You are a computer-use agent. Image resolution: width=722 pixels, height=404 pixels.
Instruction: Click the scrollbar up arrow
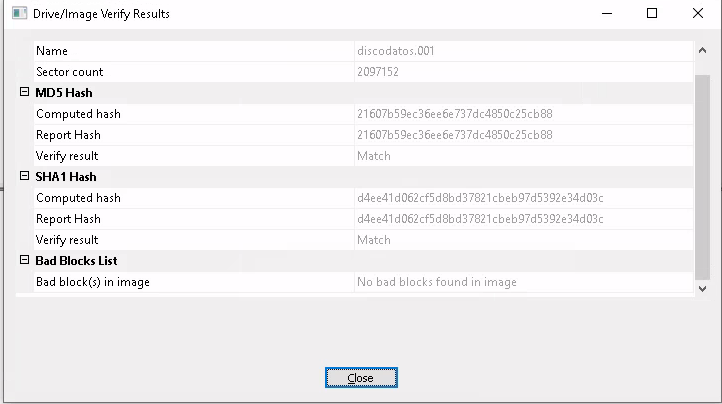(x=702, y=50)
